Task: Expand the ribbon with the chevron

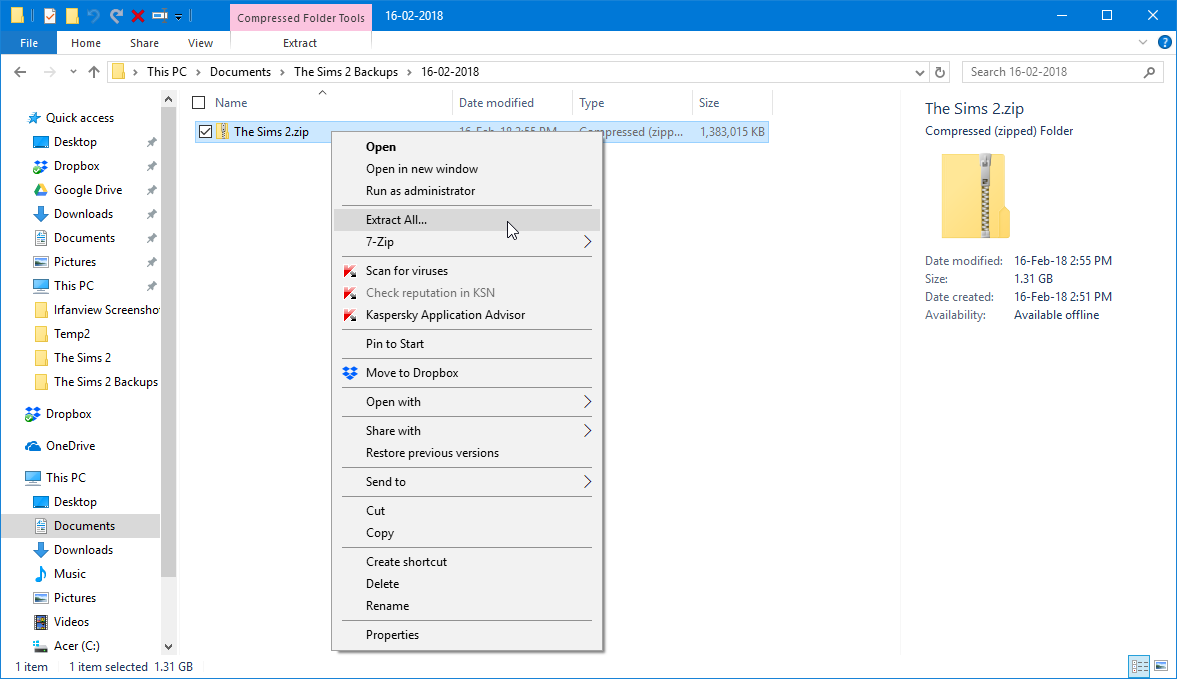Action: [x=1142, y=43]
